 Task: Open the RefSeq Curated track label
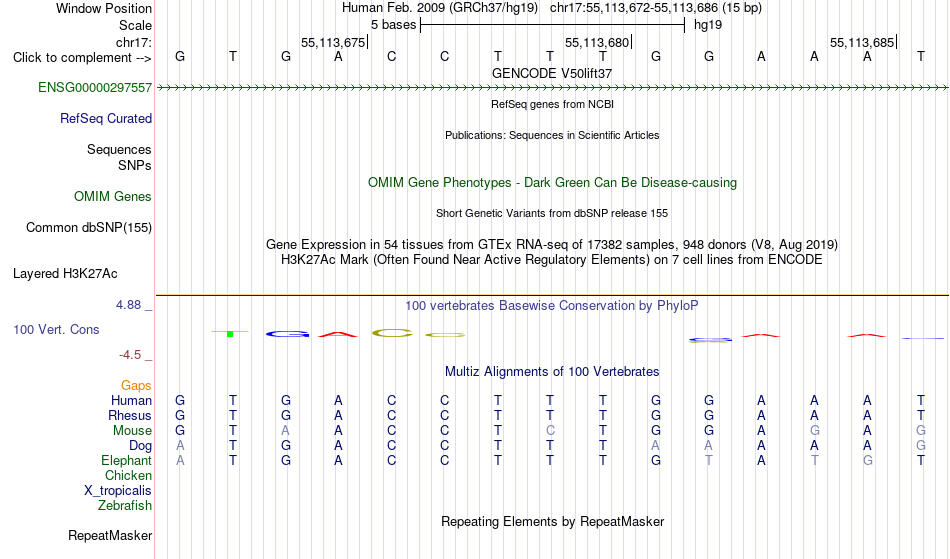pos(106,119)
